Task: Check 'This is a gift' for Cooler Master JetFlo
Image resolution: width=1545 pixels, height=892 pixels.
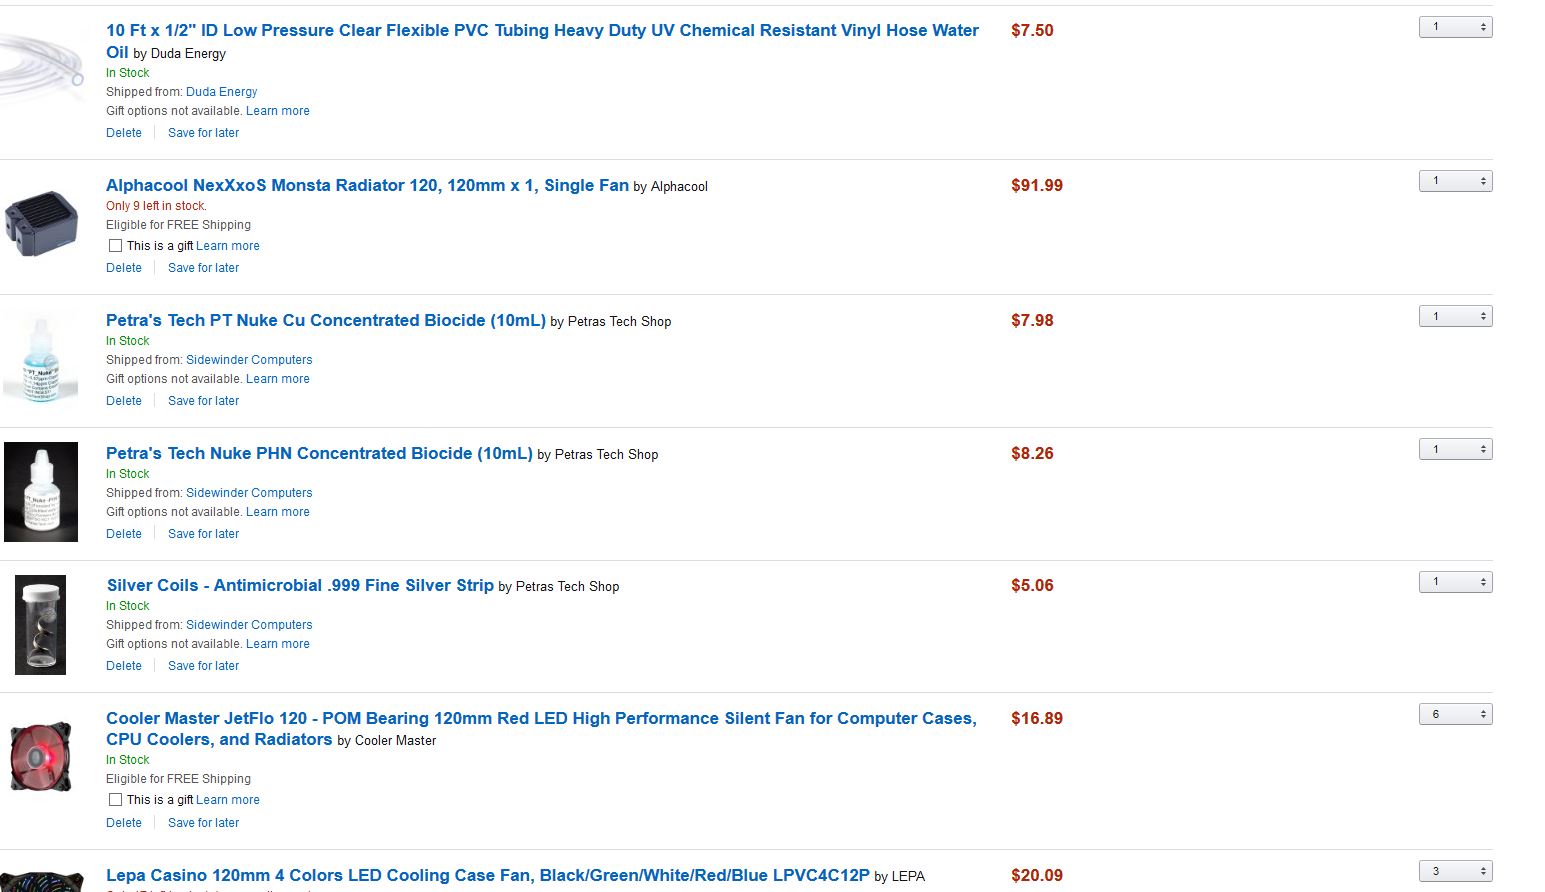Action: [x=115, y=800]
